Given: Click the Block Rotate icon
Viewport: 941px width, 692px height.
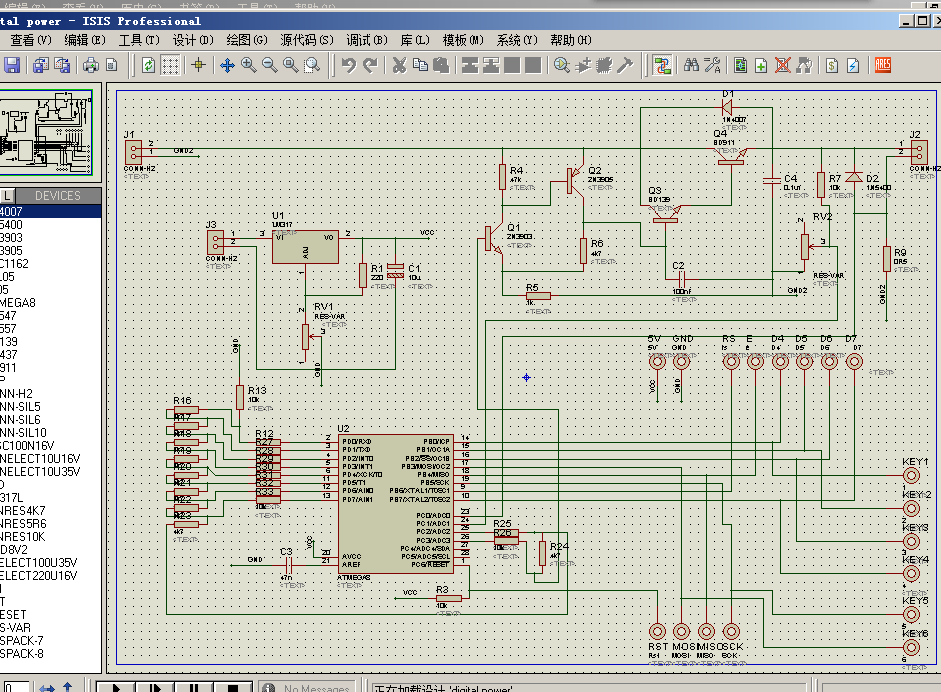Looking at the screenshot, I should (512, 65).
